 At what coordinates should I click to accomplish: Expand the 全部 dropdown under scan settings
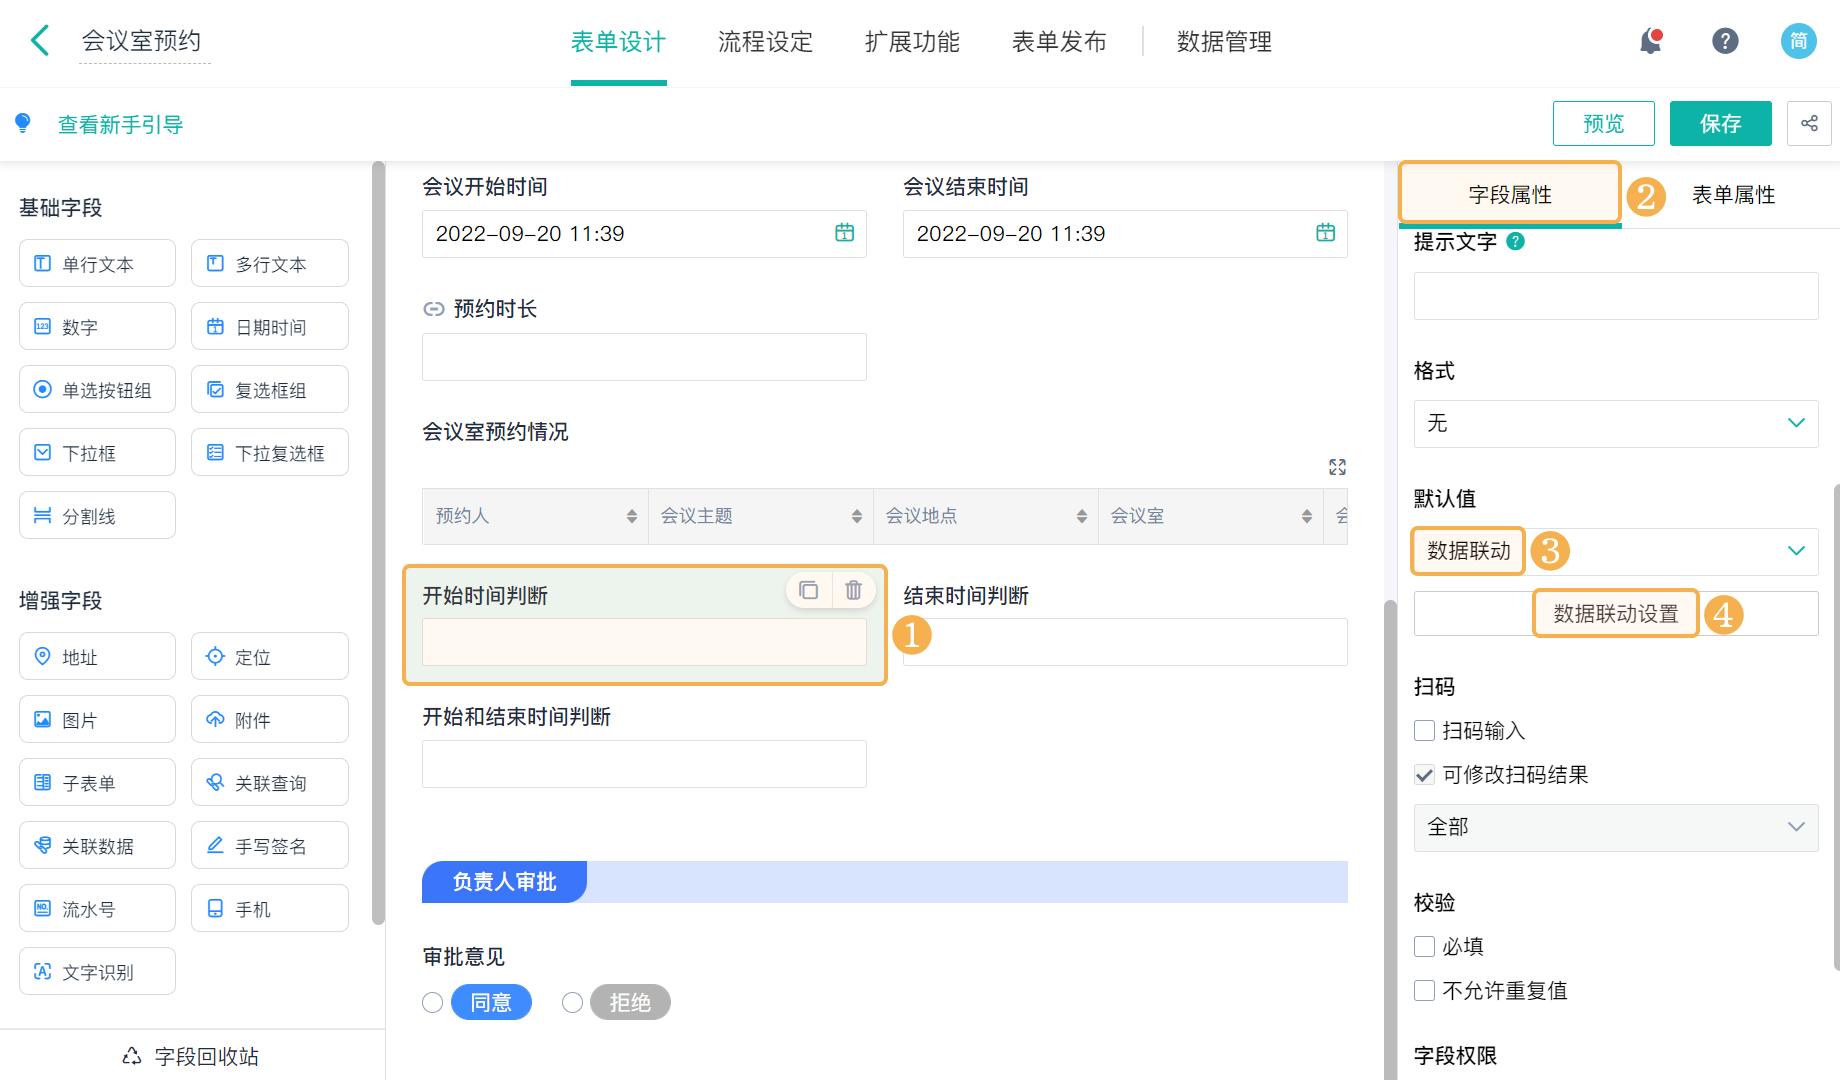[1614, 827]
